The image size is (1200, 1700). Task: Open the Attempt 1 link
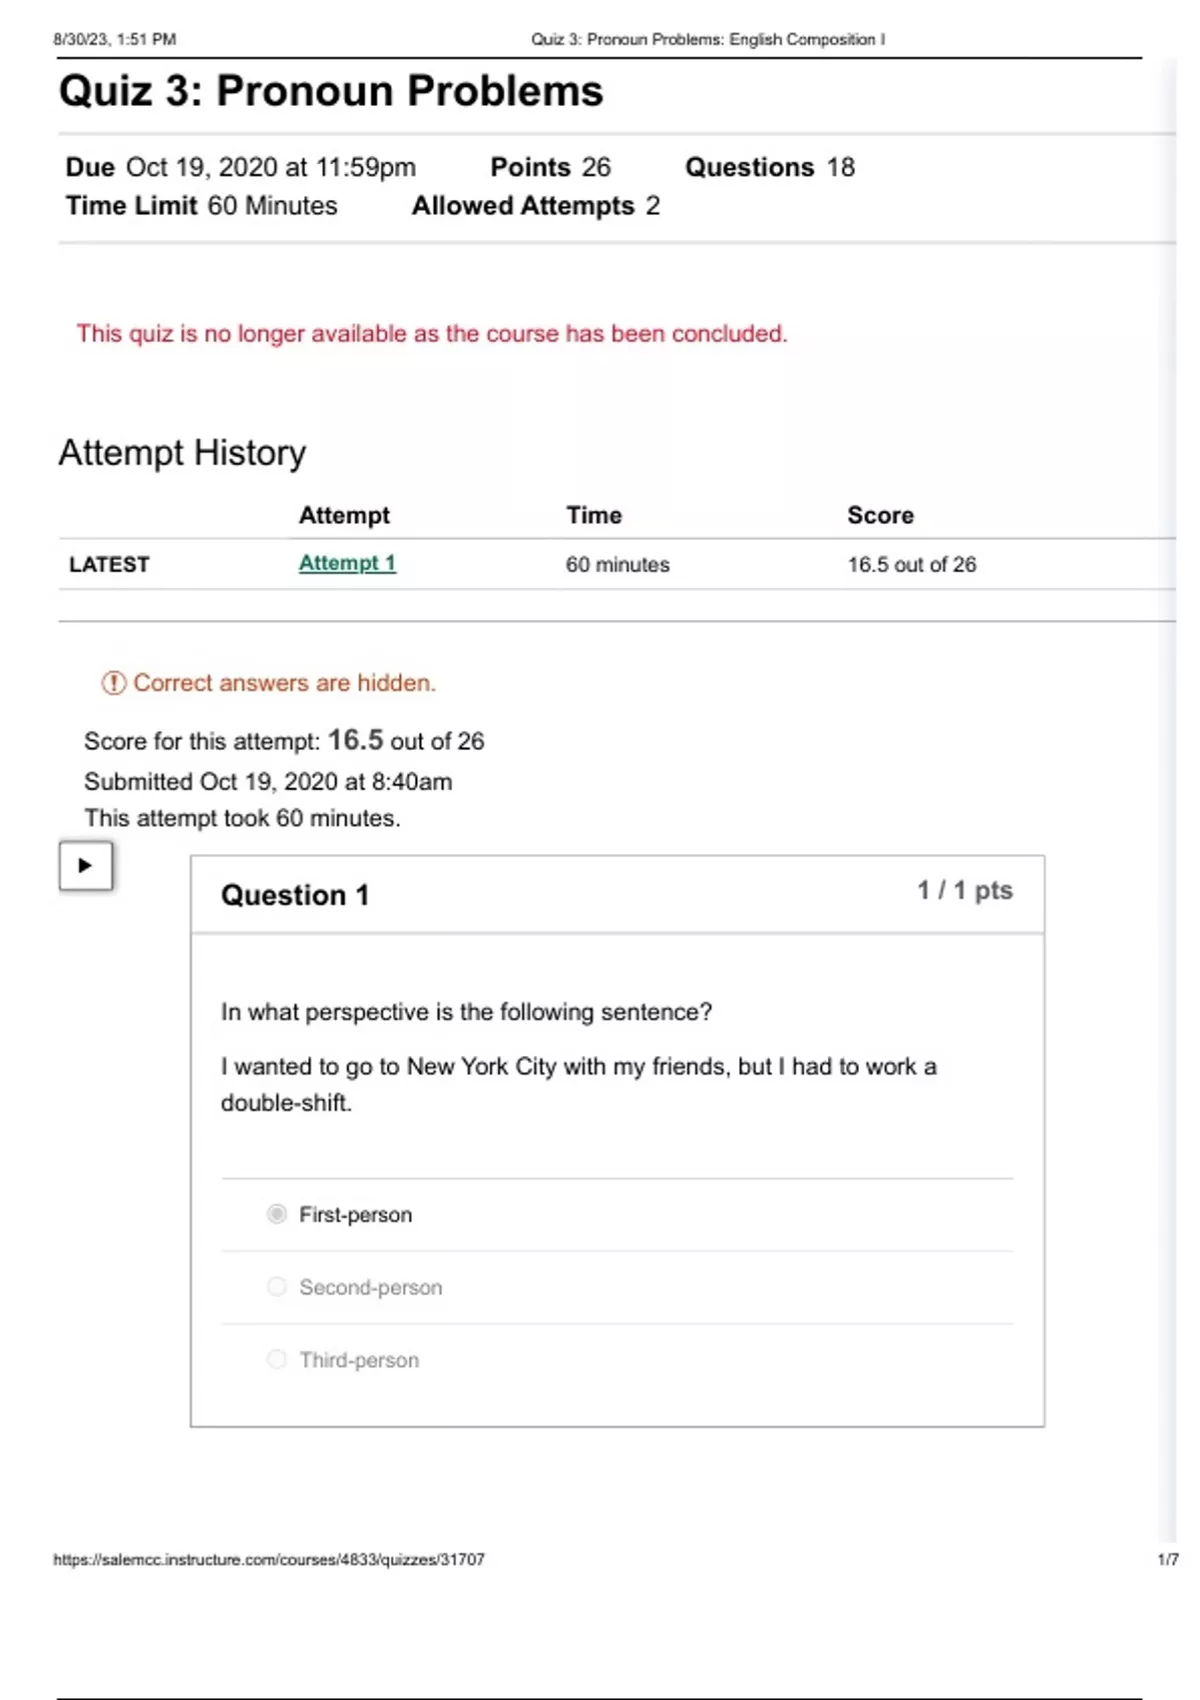pos(347,564)
